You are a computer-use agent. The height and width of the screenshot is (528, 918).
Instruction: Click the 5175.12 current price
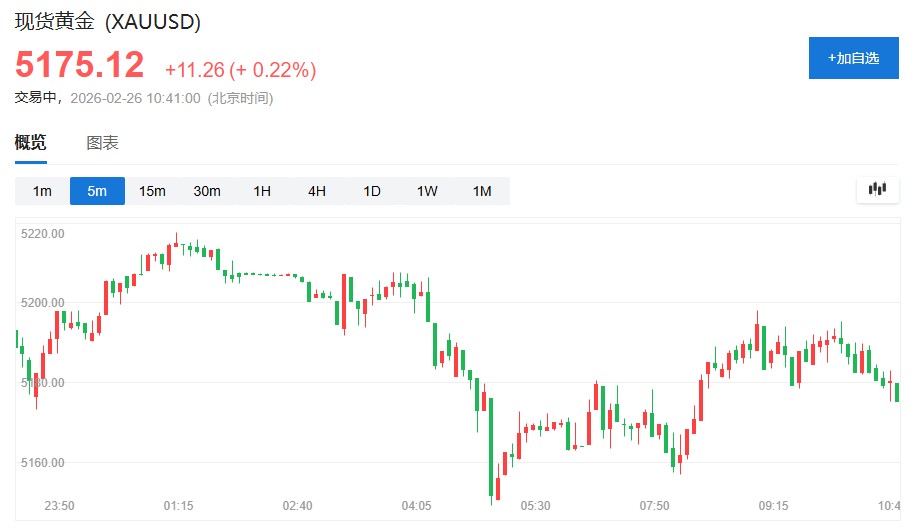point(79,66)
